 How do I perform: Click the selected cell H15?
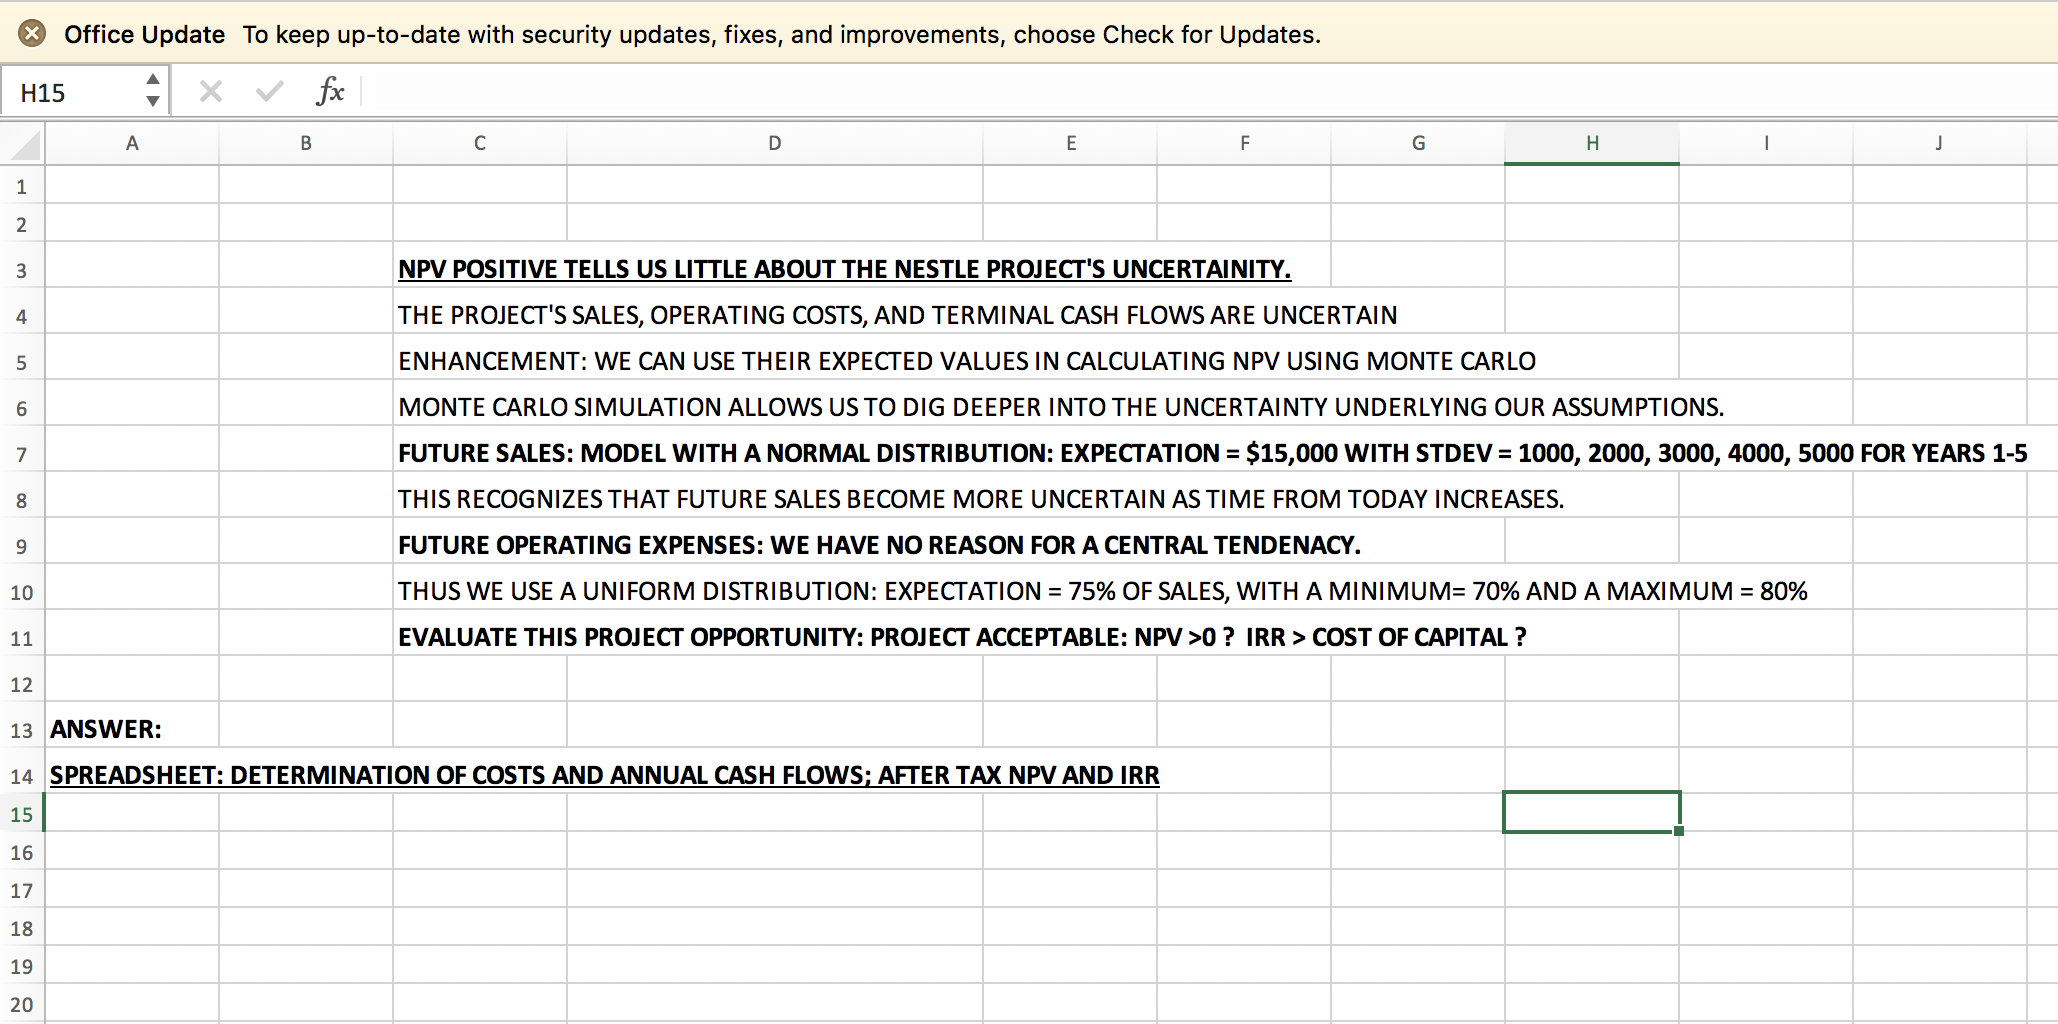coord(1592,812)
